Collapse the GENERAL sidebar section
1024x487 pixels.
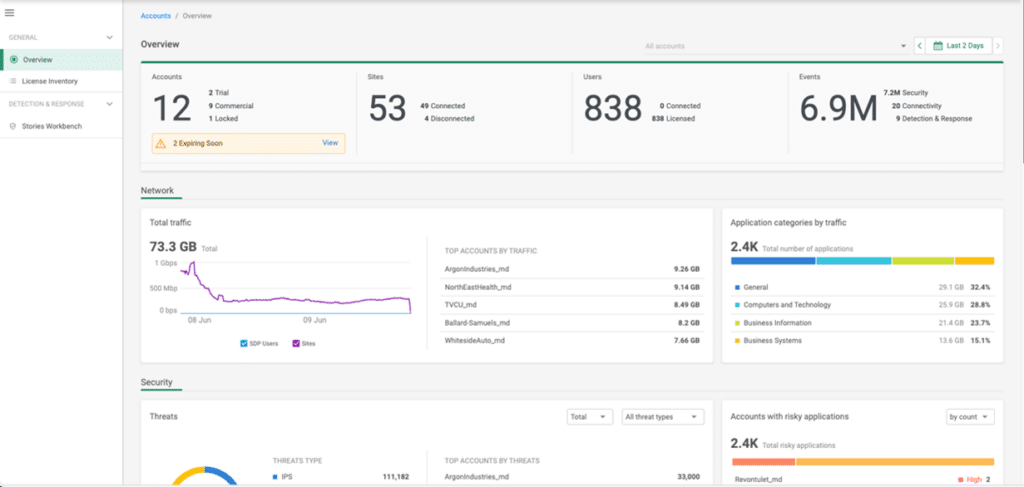pyautogui.click(x=109, y=37)
